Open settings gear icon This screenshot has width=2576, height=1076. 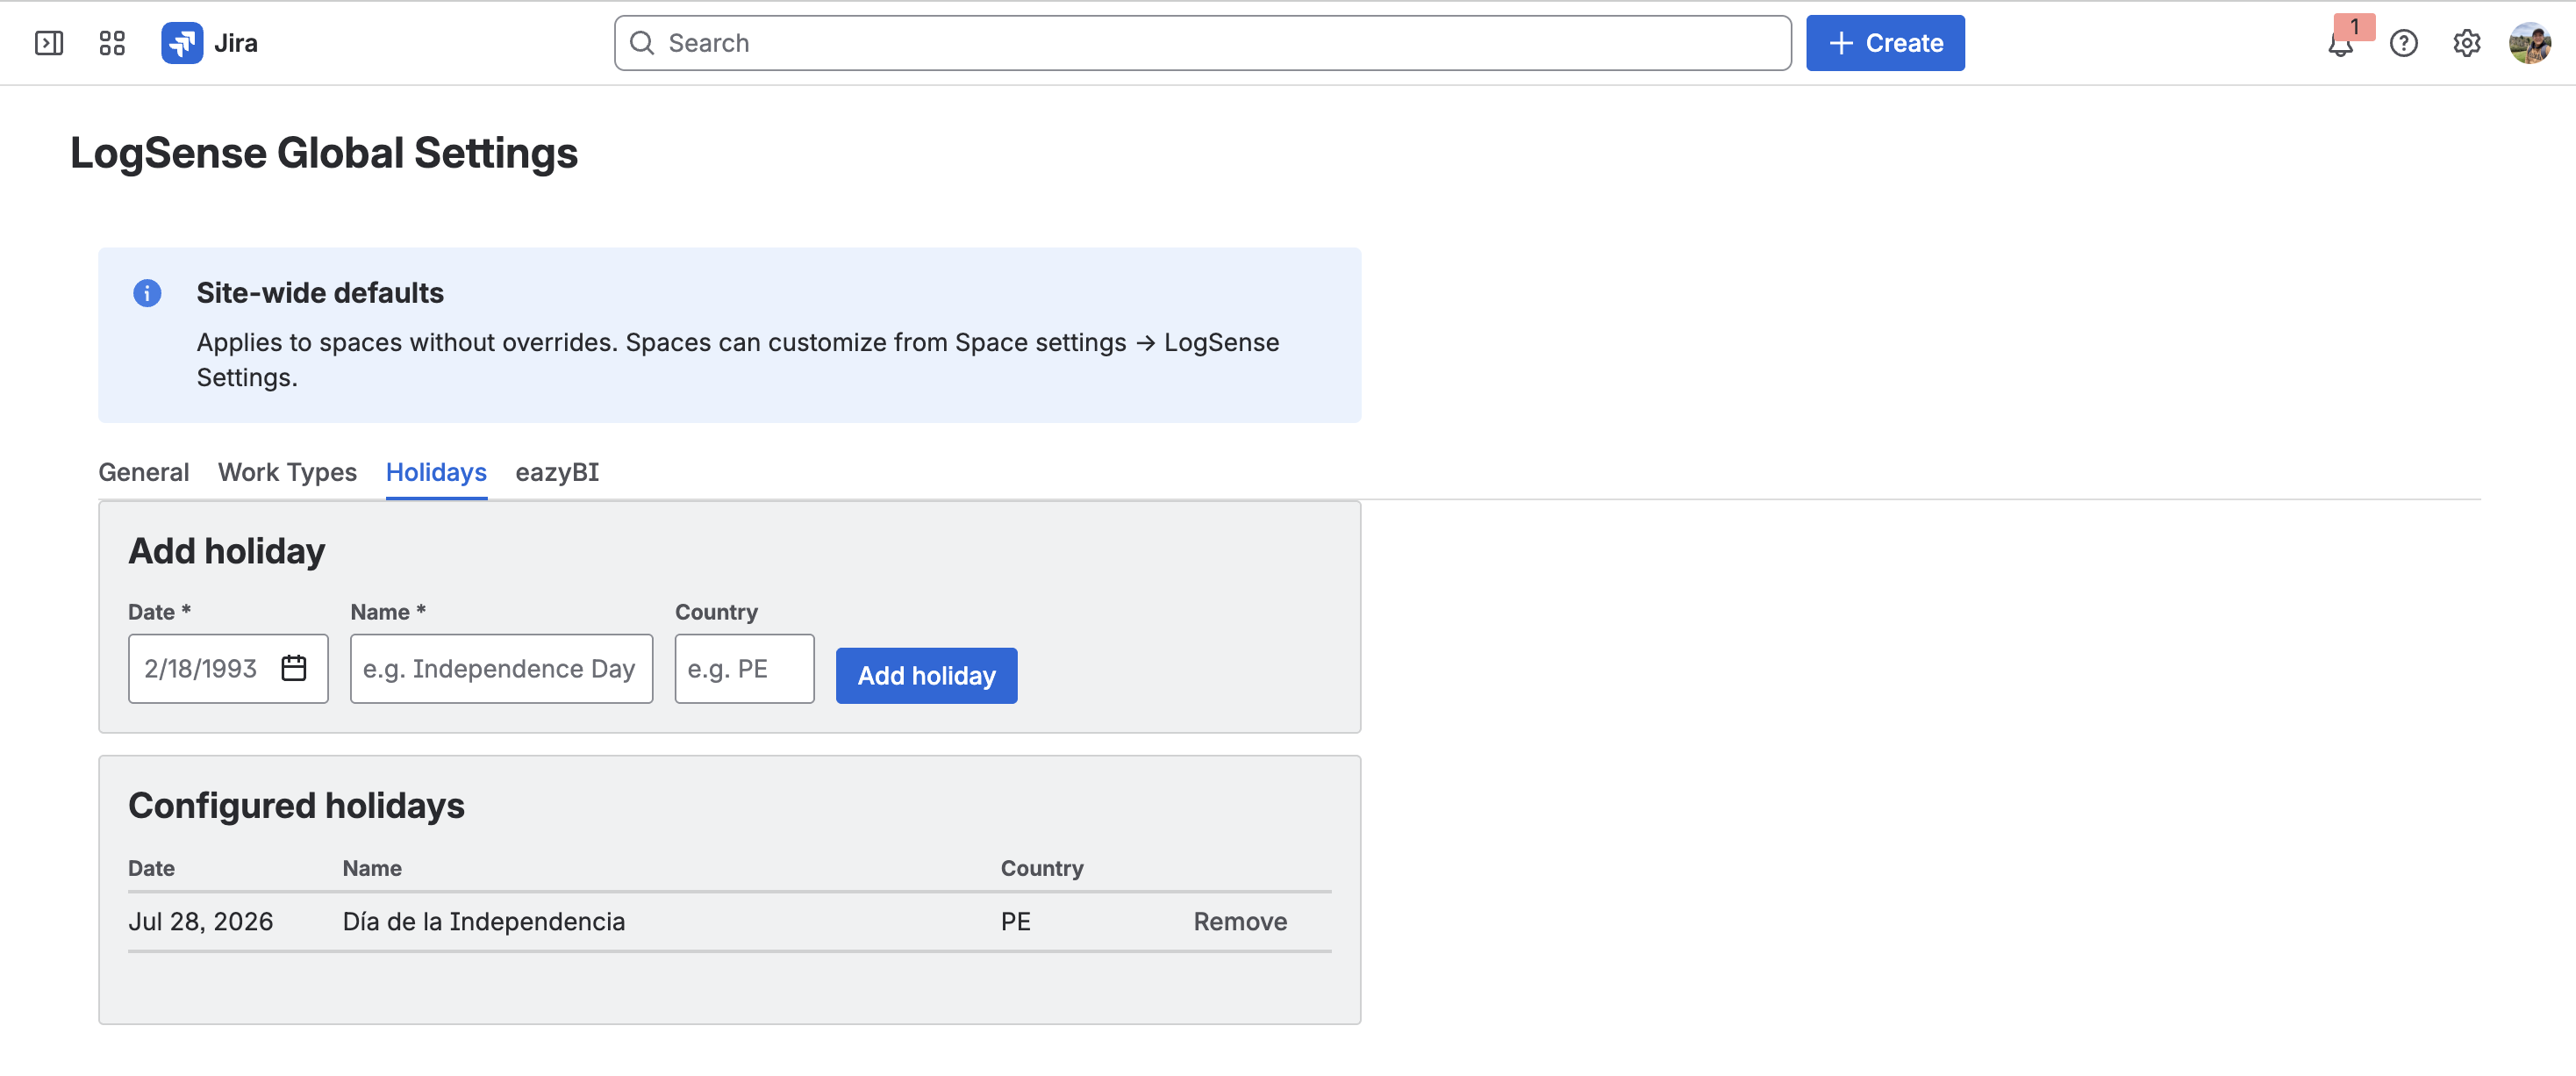click(x=2467, y=43)
